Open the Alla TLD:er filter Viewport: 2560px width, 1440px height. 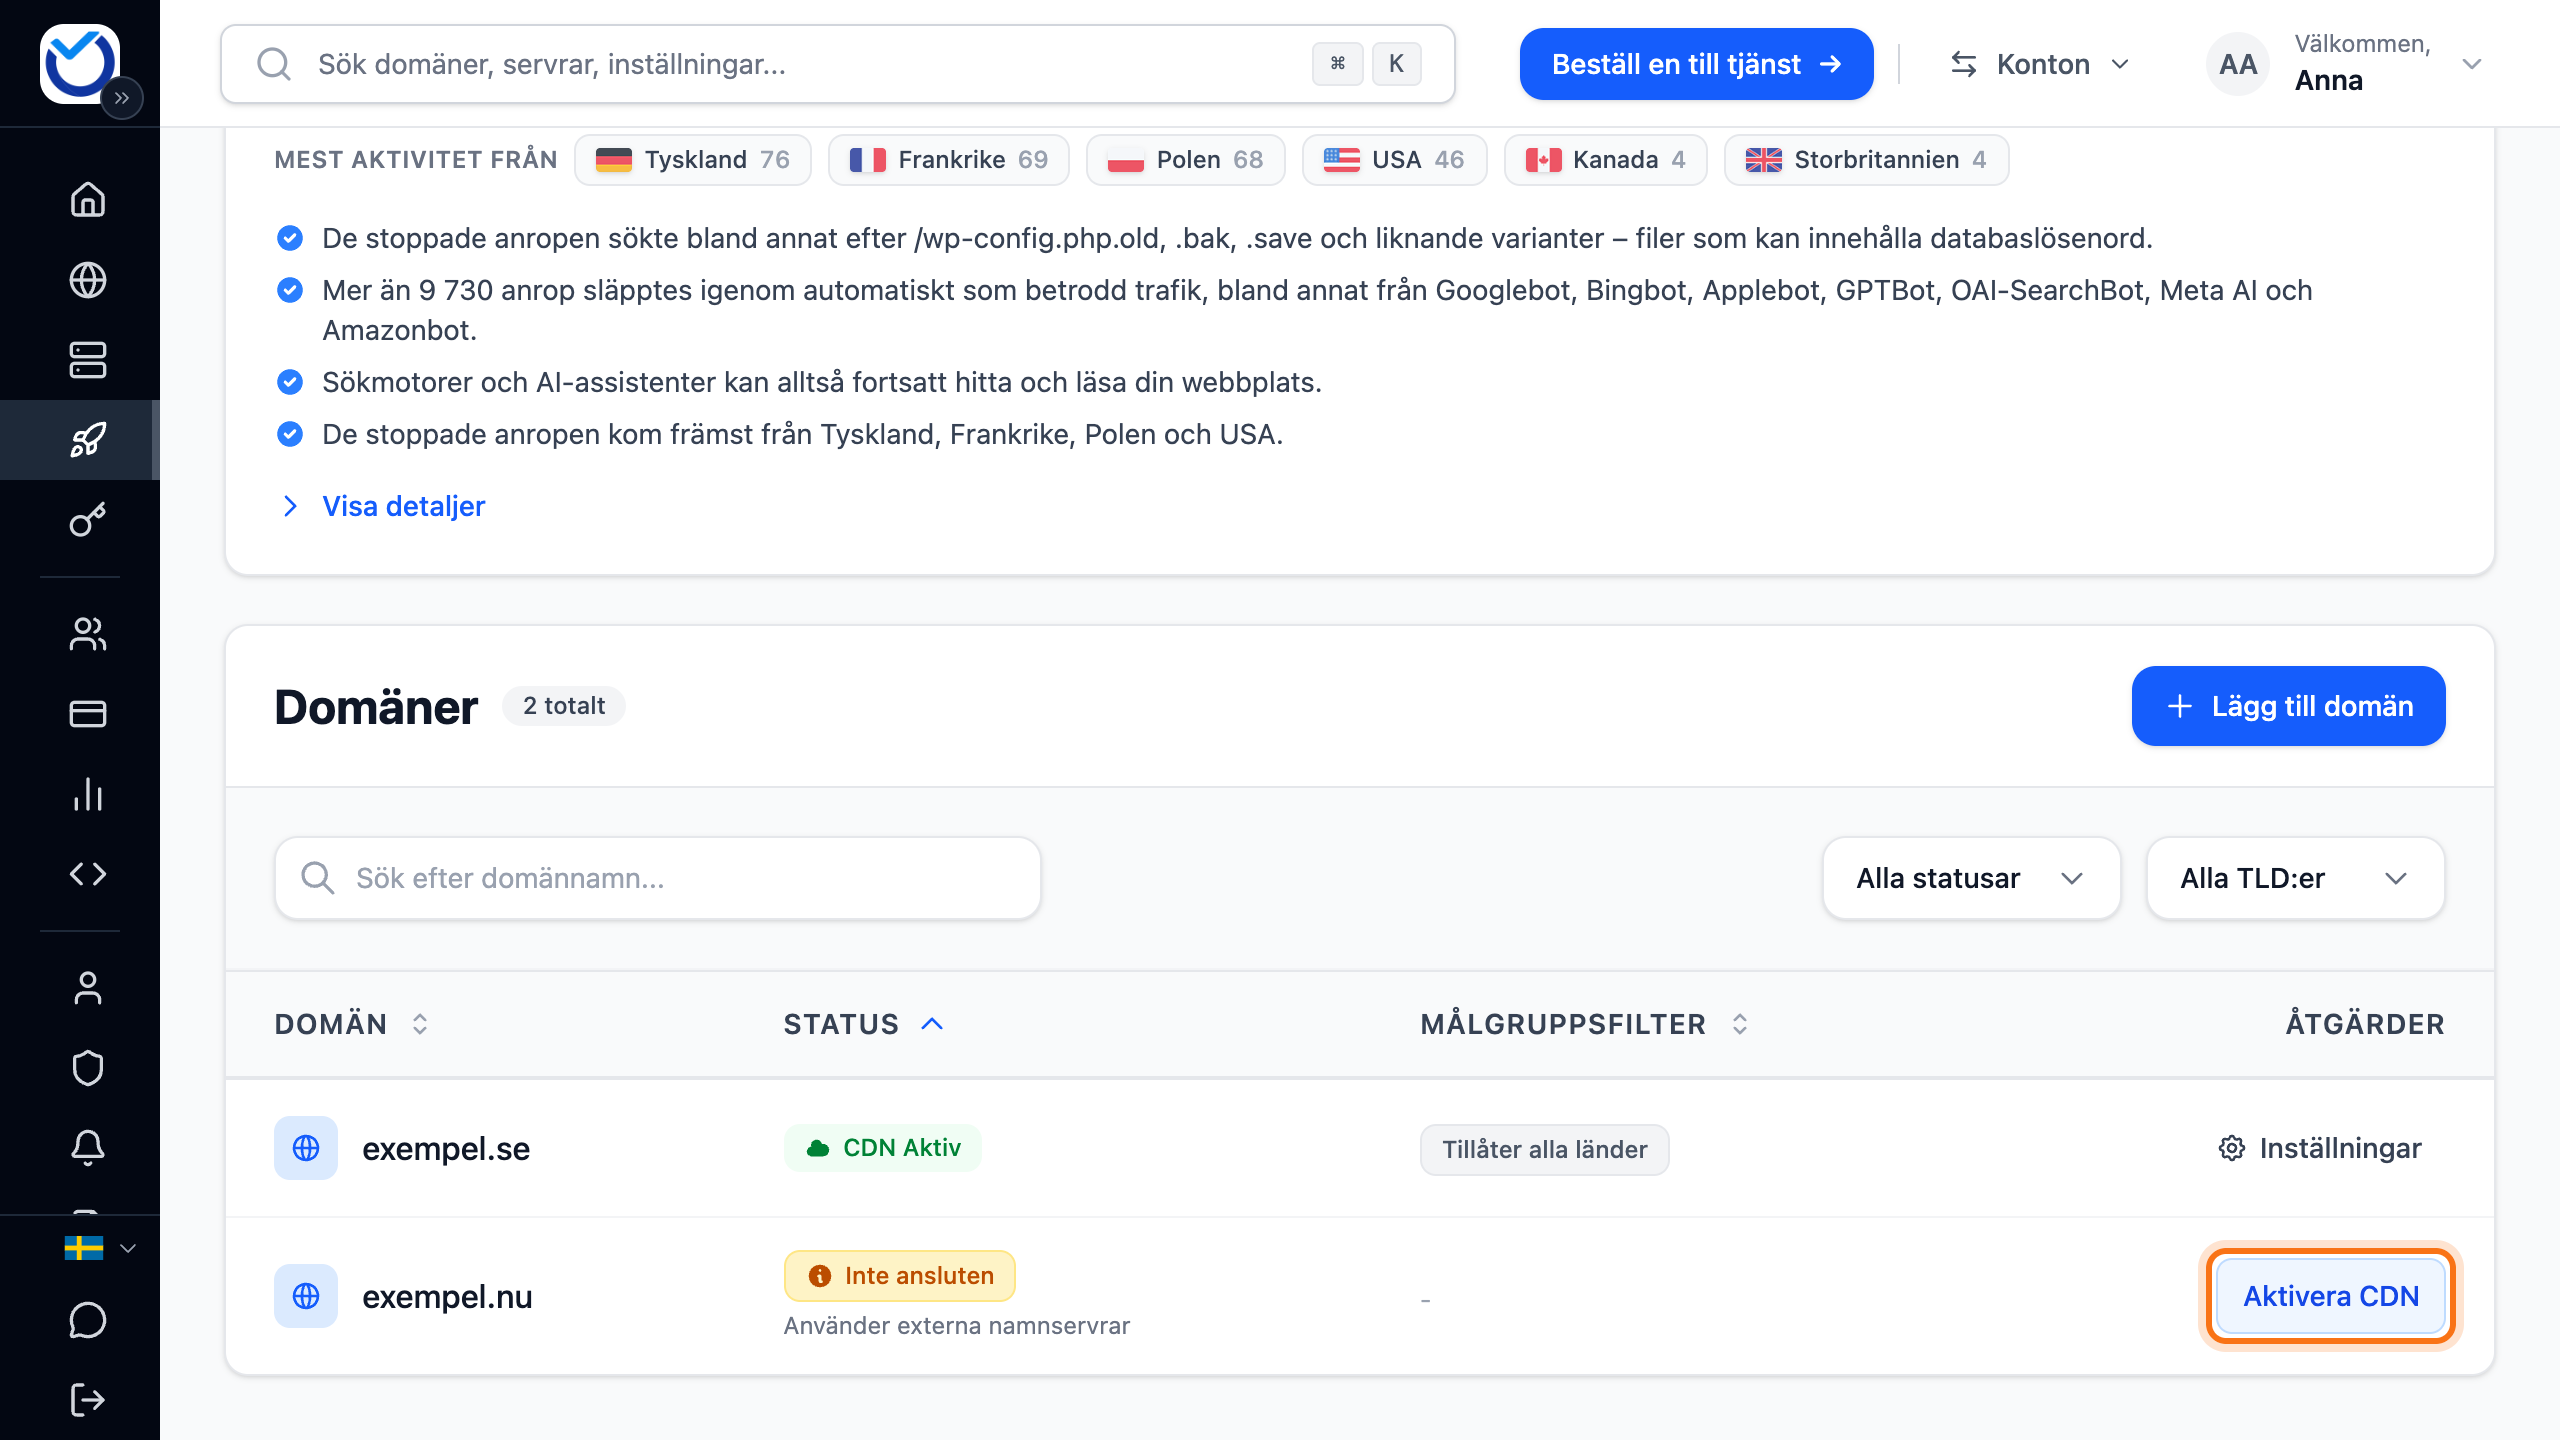point(2295,878)
